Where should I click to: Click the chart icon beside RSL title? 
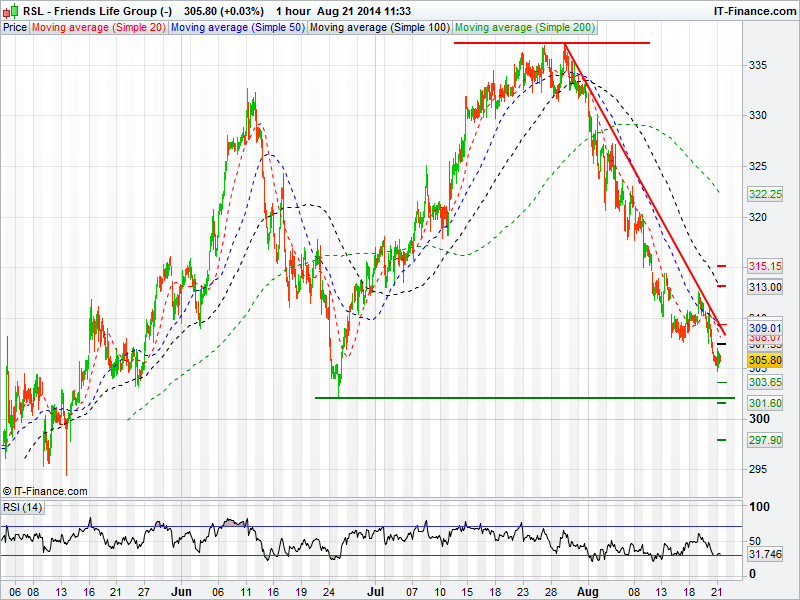10,10
